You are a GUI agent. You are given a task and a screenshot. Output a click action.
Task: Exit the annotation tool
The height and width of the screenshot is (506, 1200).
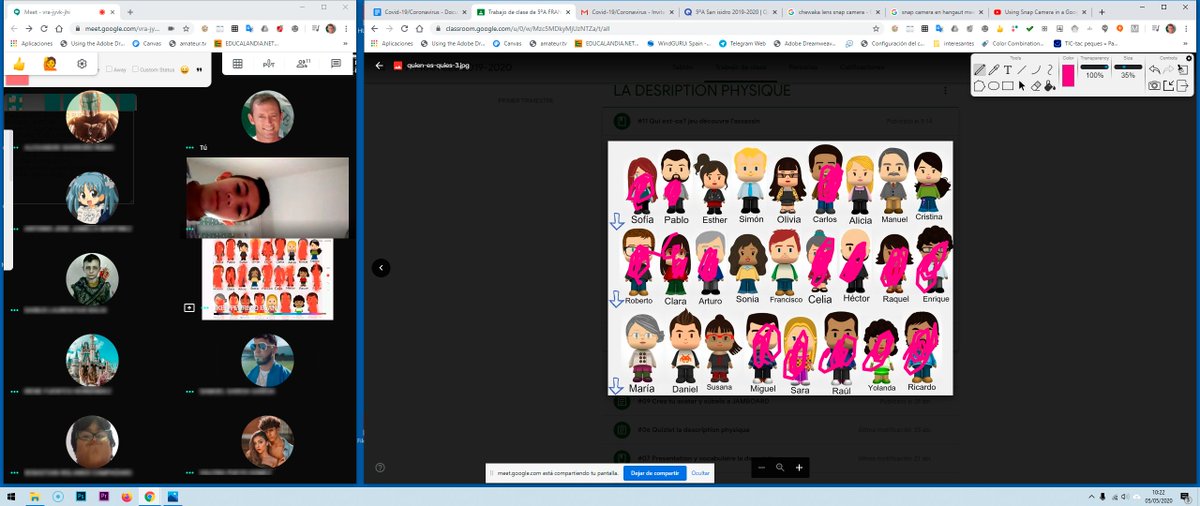click(1185, 86)
